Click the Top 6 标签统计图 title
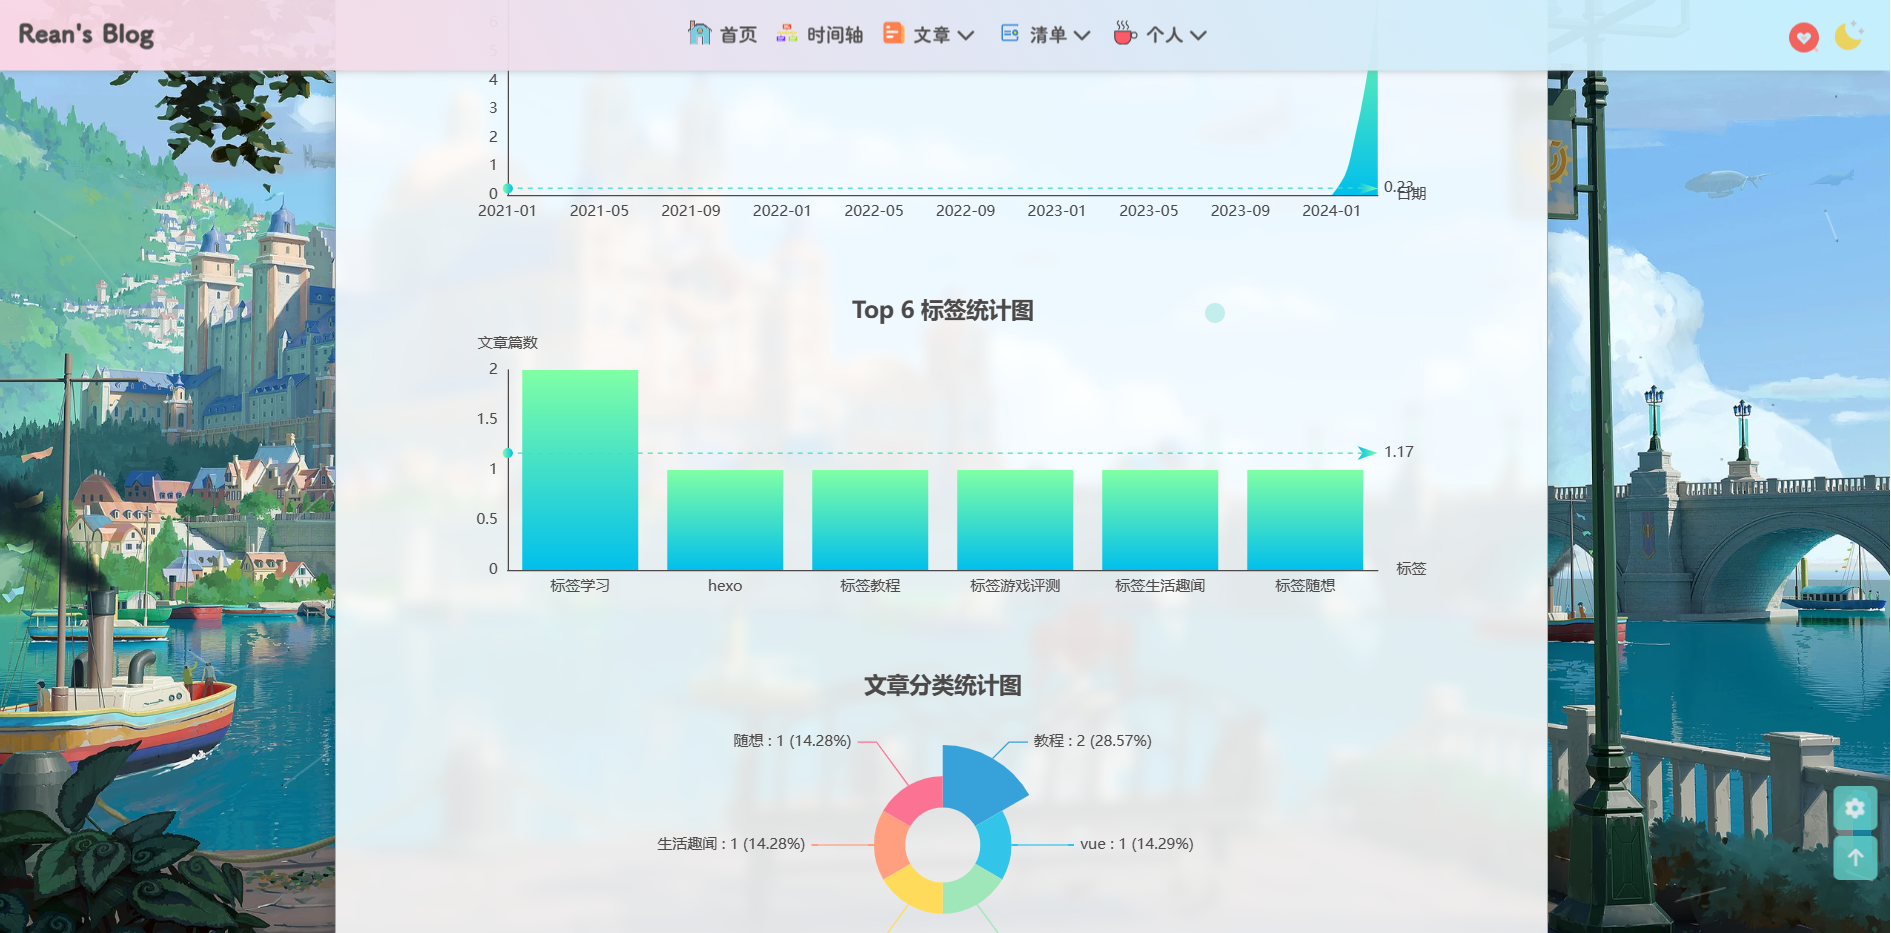Viewport: 1891px width, 933px height. [942, 310]
